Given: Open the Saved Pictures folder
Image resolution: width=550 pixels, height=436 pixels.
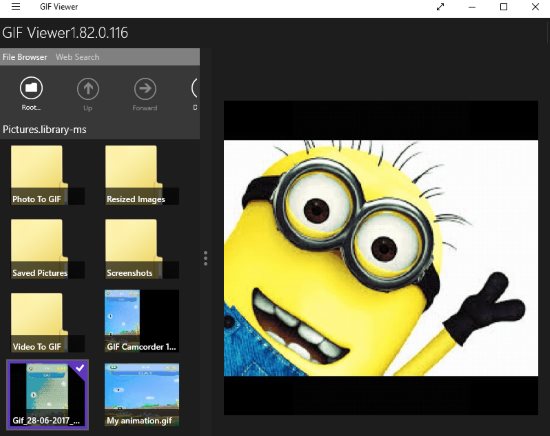Looking at the screenshot, I should [x=47, y=249].
